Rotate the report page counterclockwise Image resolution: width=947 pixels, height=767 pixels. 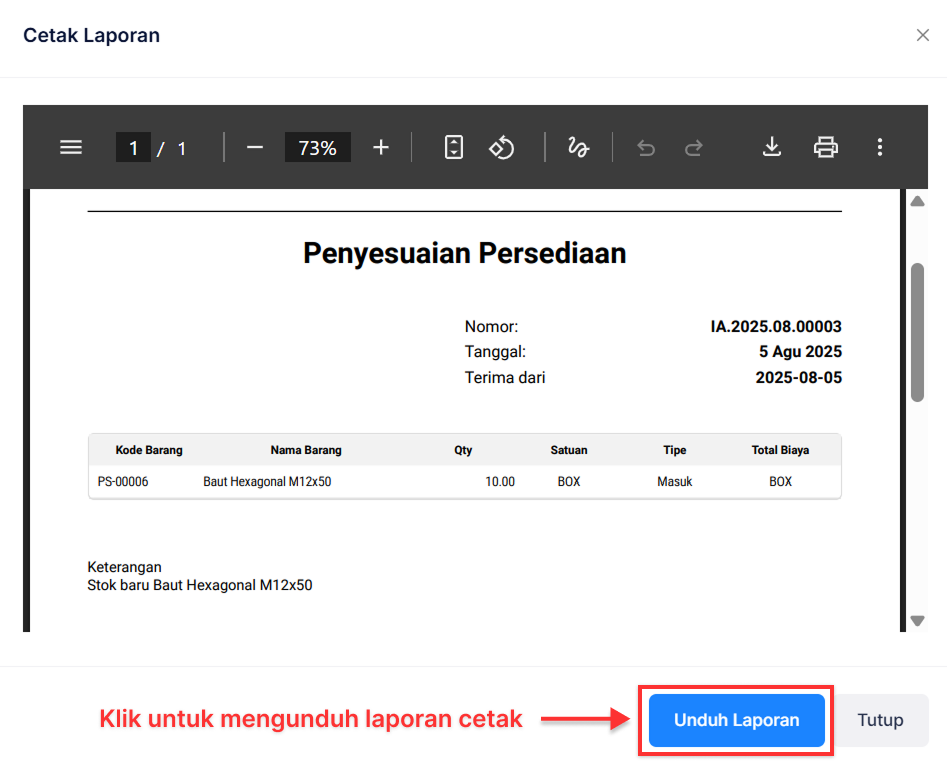(x=502, y=147)
